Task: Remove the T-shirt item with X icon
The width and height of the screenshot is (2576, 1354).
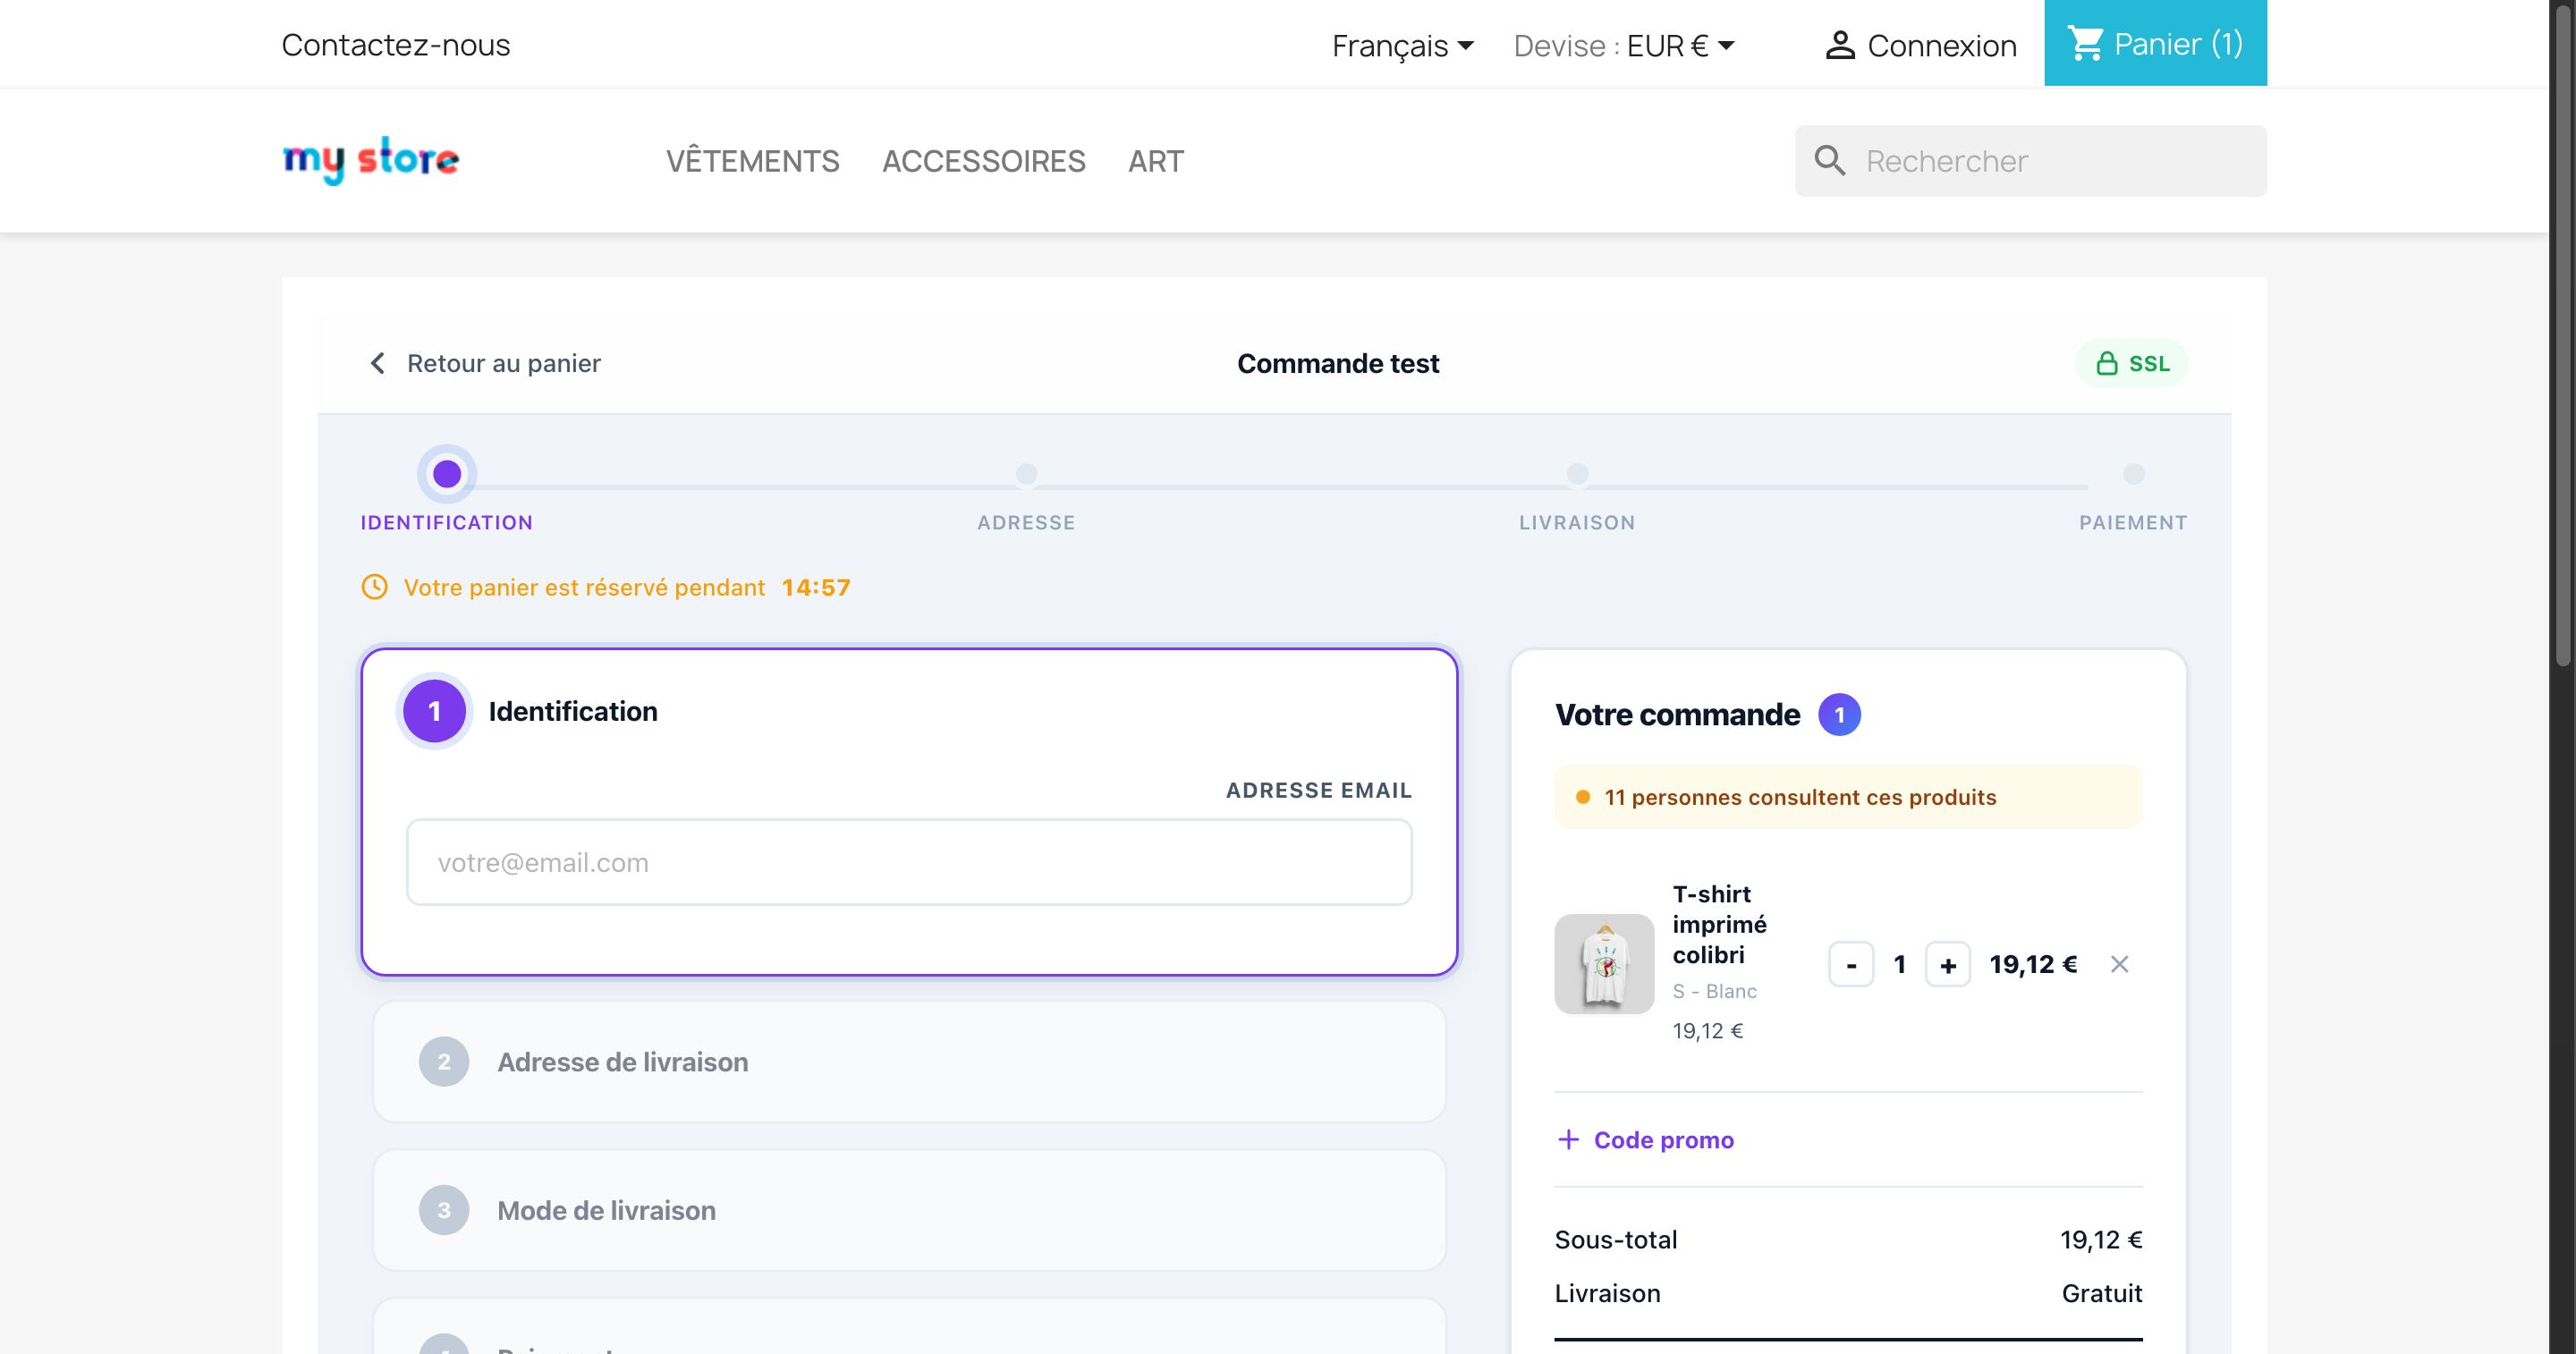Action: (x=2119, y=964)
